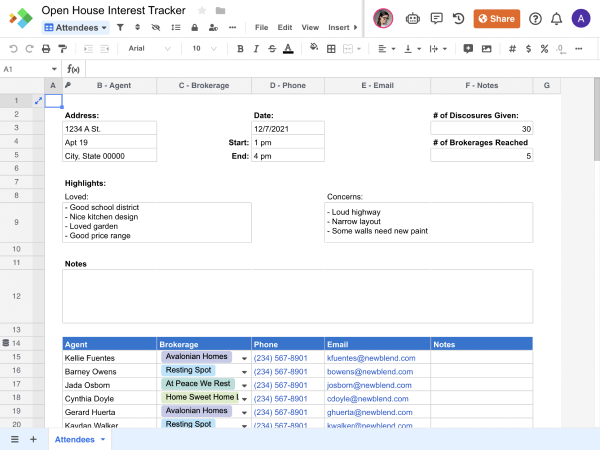Click the orange Share button

tap(497, 18)
